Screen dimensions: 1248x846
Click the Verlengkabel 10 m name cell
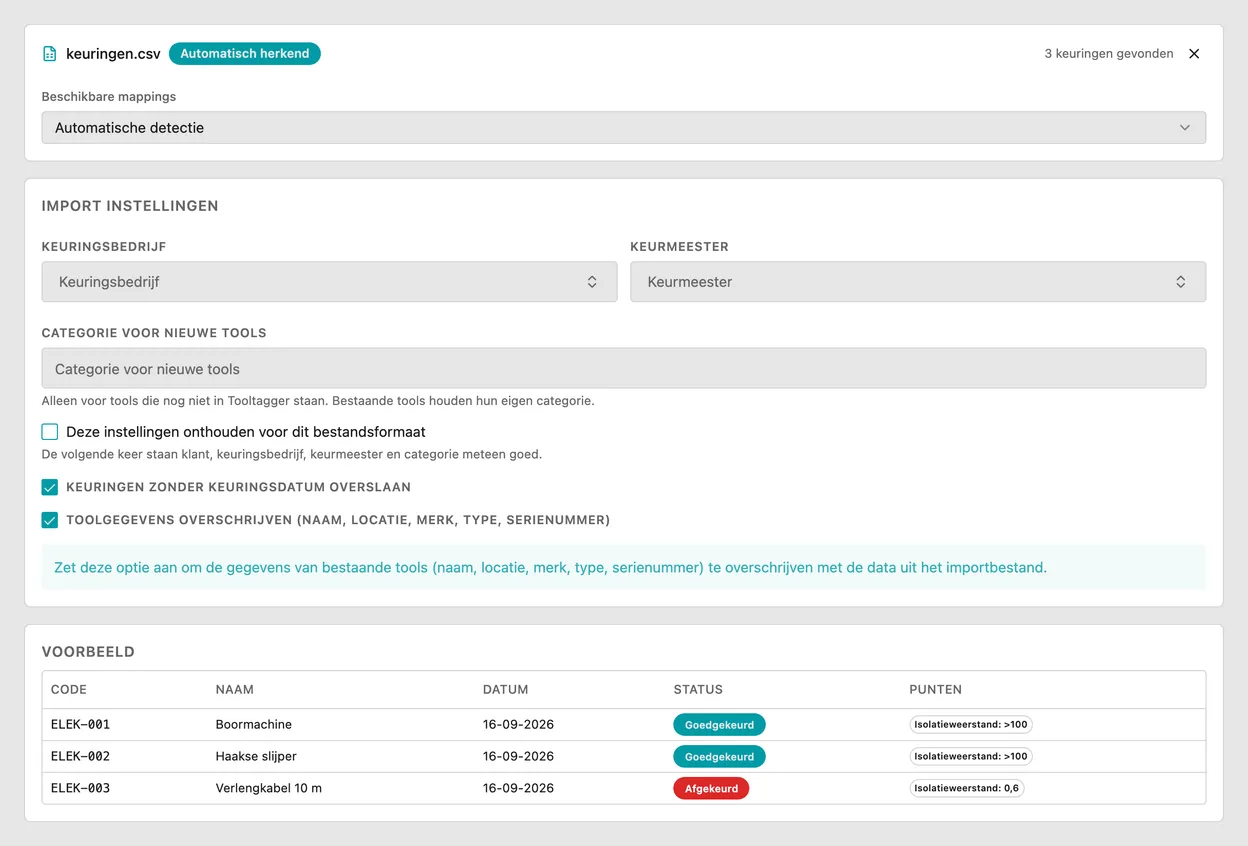tap(269, 789)
